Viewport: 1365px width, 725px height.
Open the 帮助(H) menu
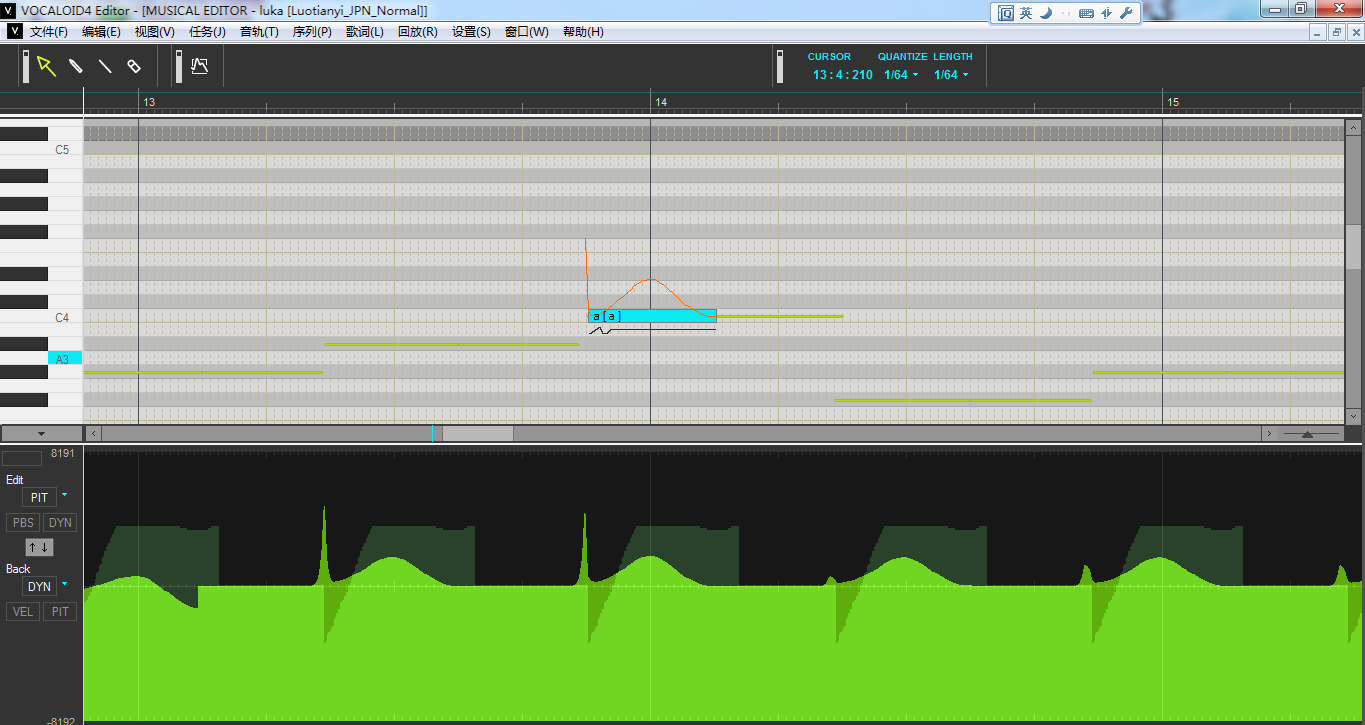583,32
